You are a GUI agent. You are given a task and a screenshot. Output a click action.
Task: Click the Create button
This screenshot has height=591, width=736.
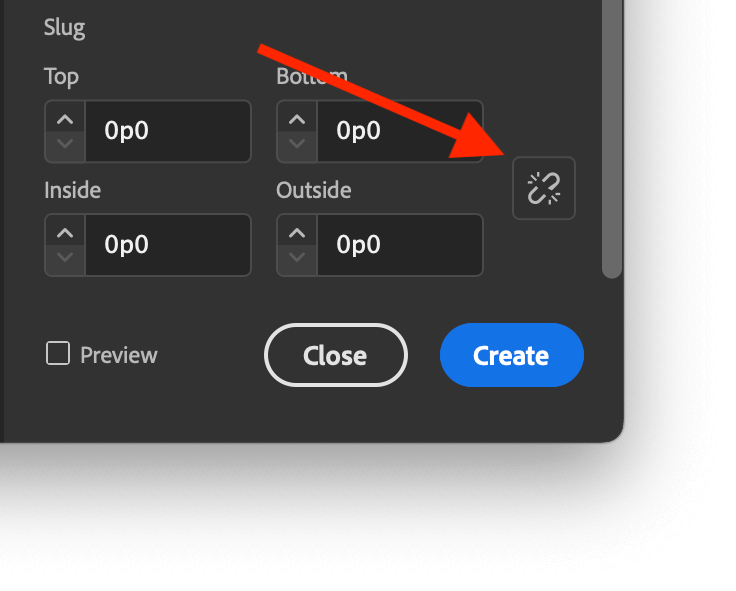tap(512, 355)
